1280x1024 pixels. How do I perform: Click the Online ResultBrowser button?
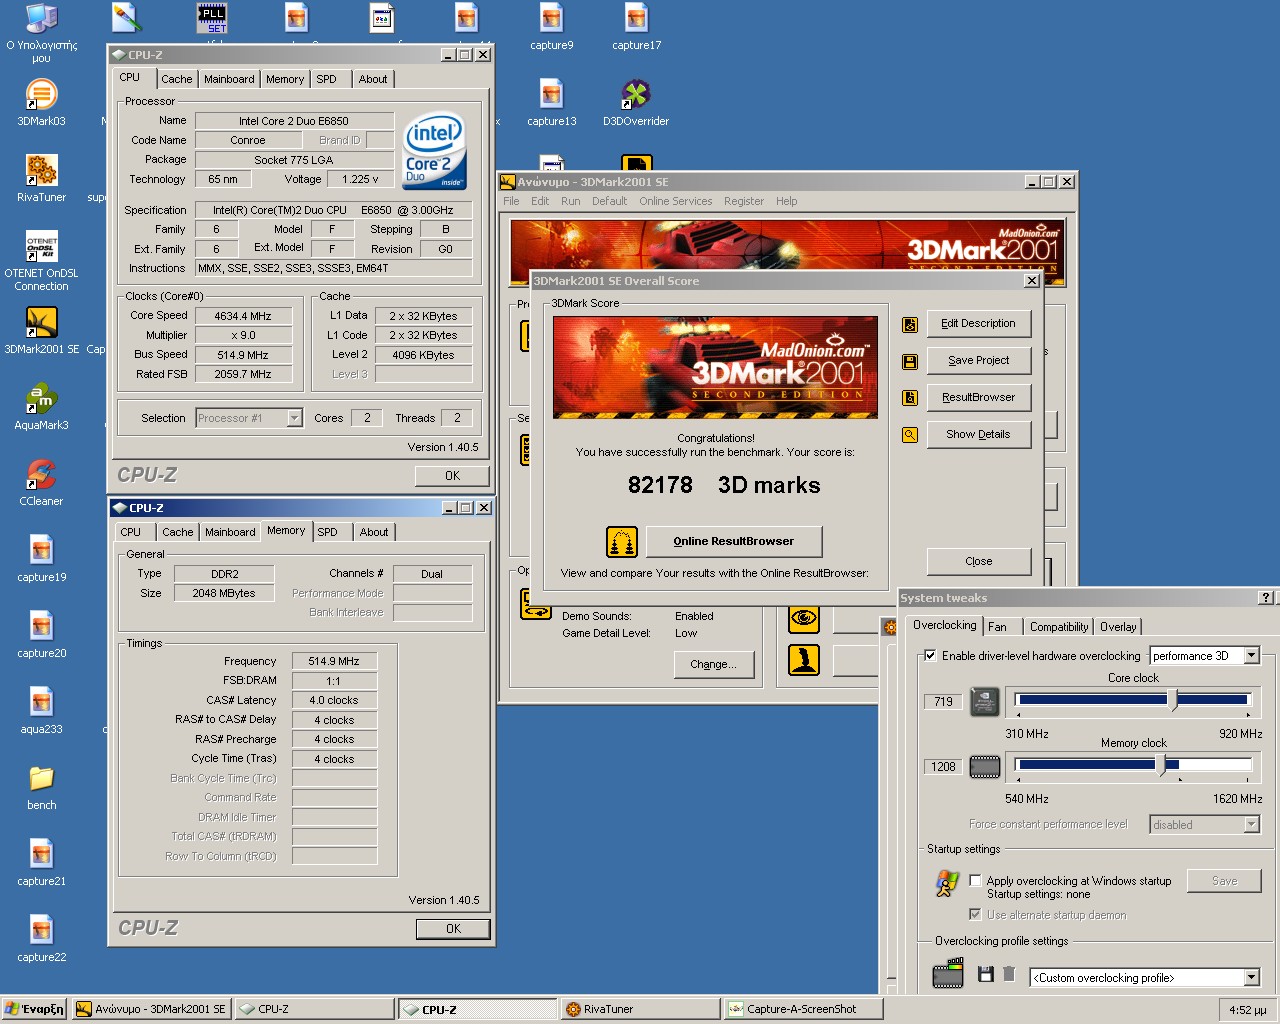(734, 542)
